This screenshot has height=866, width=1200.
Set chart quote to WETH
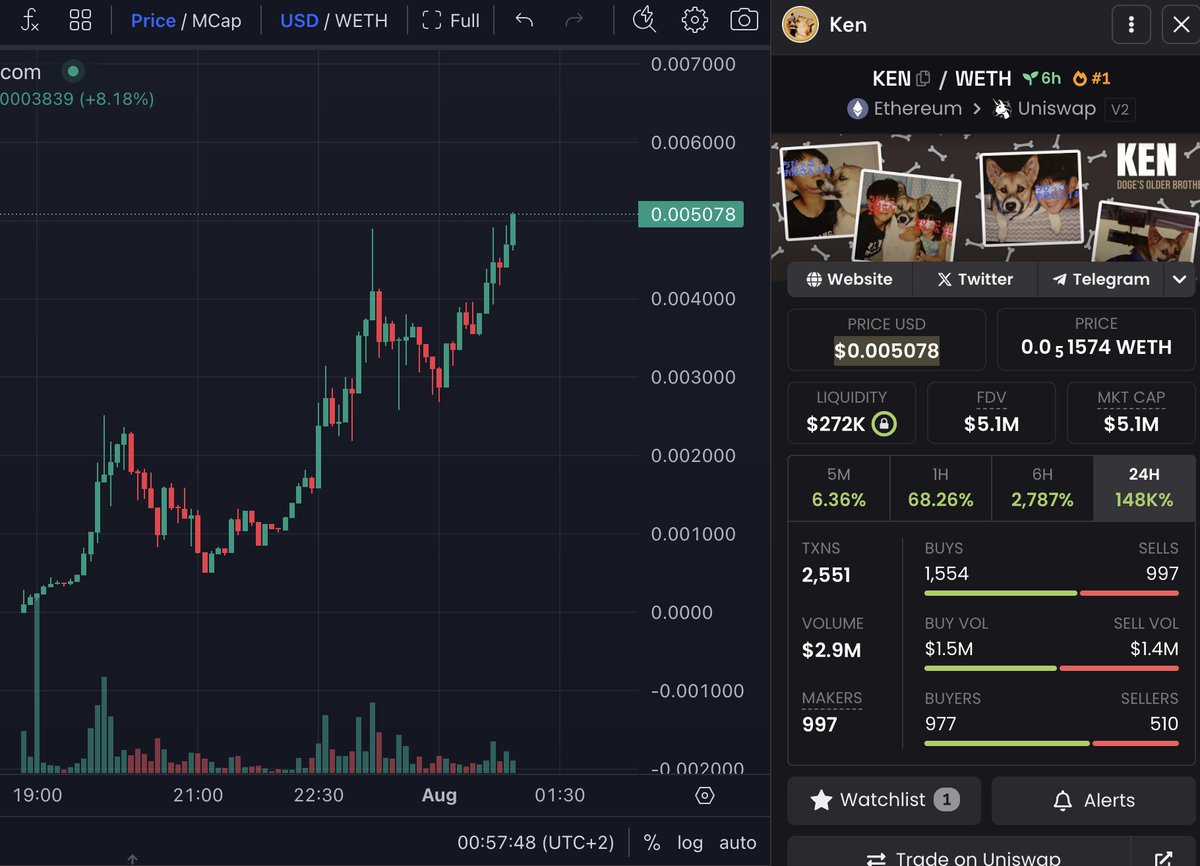(361, 20)
